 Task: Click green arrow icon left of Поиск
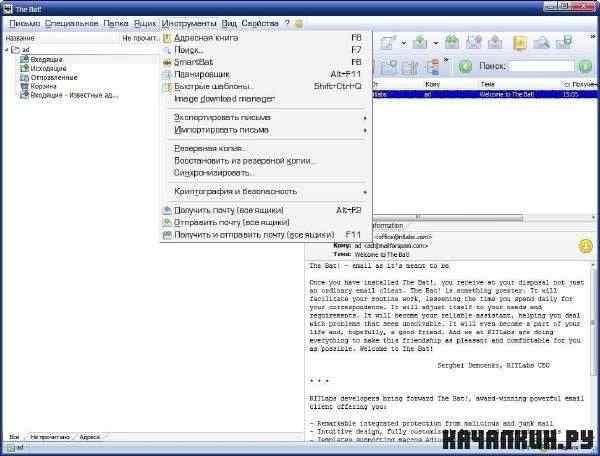click(465, 67)
